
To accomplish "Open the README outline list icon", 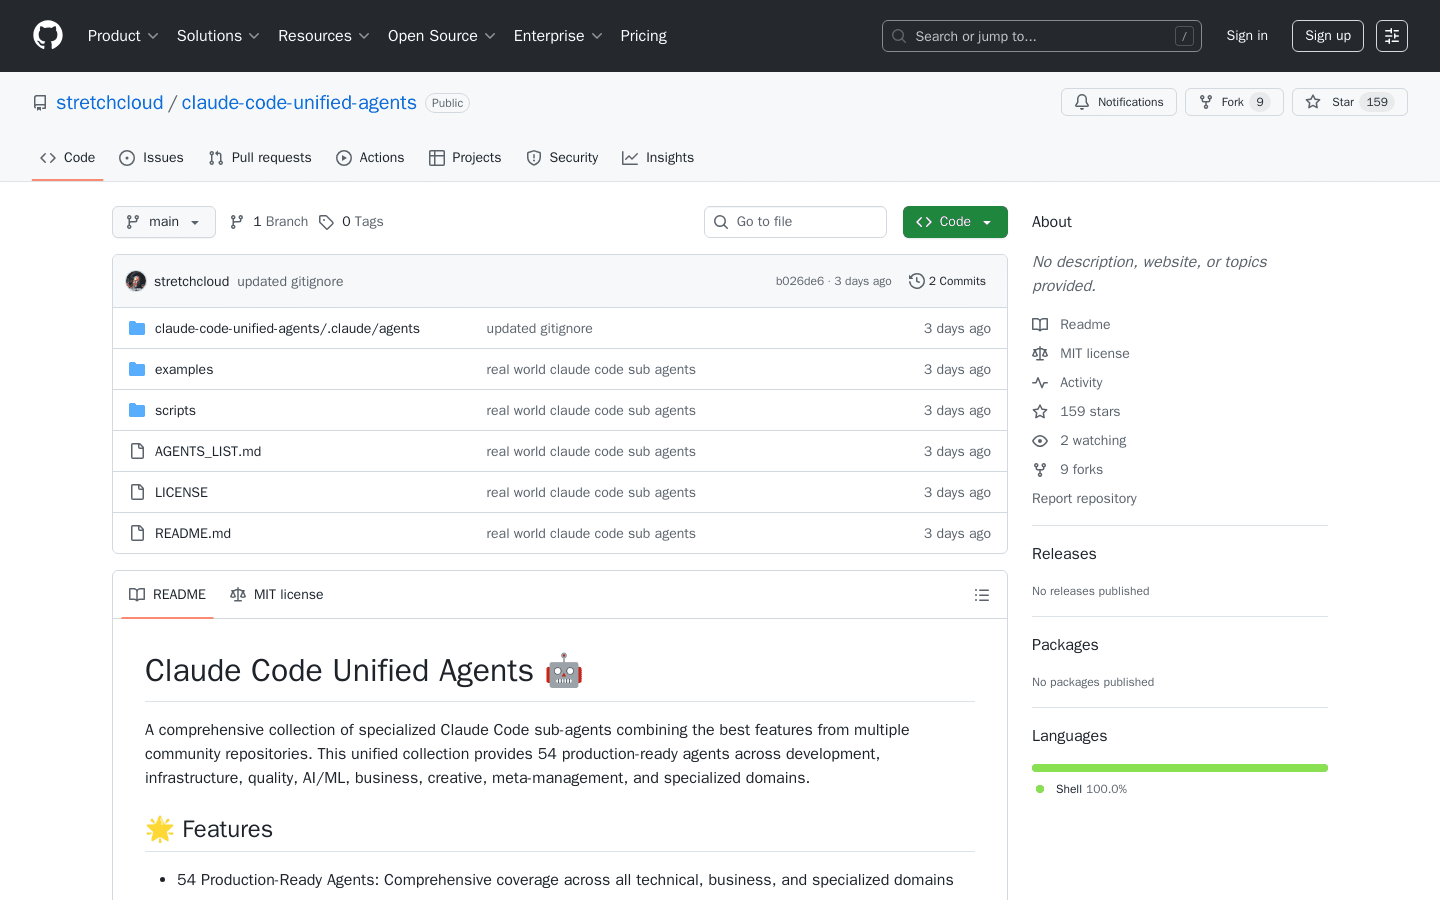I will [x=982, y=594].
